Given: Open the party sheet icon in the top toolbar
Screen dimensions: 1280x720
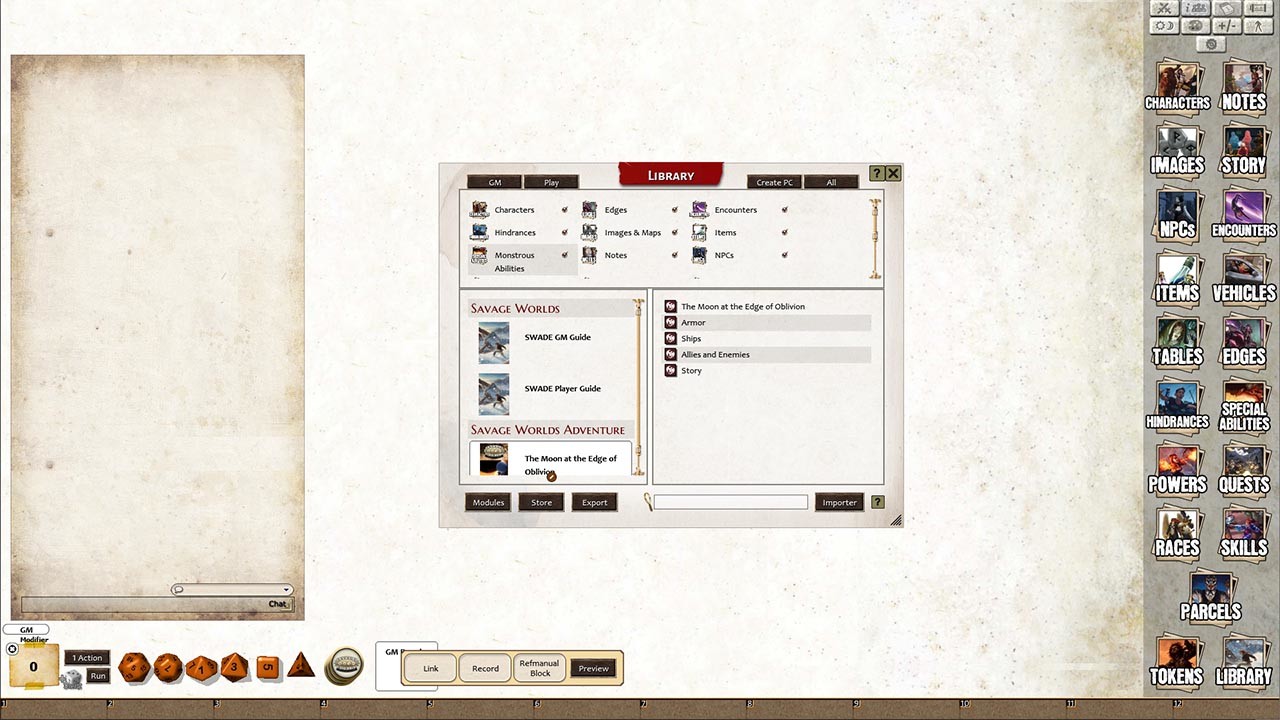Looking at the screenshot, I should 1195,8.
